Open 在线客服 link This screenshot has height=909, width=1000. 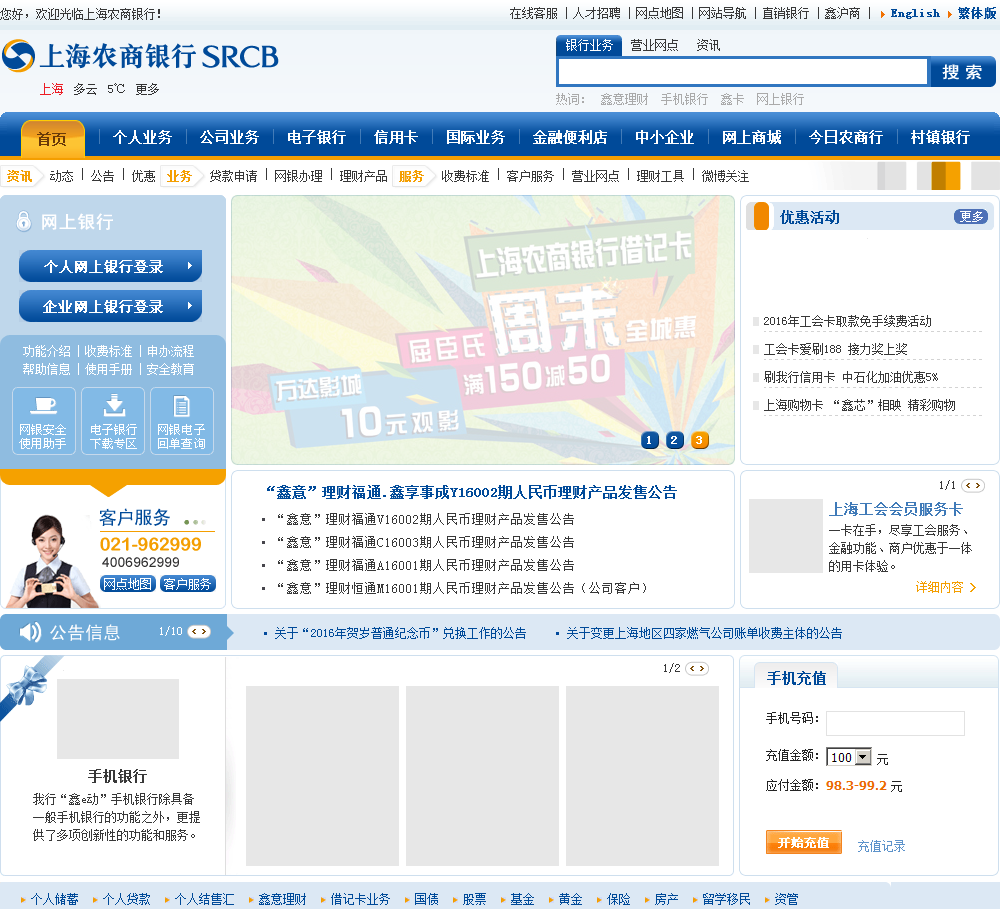click(x=533, y=13)
